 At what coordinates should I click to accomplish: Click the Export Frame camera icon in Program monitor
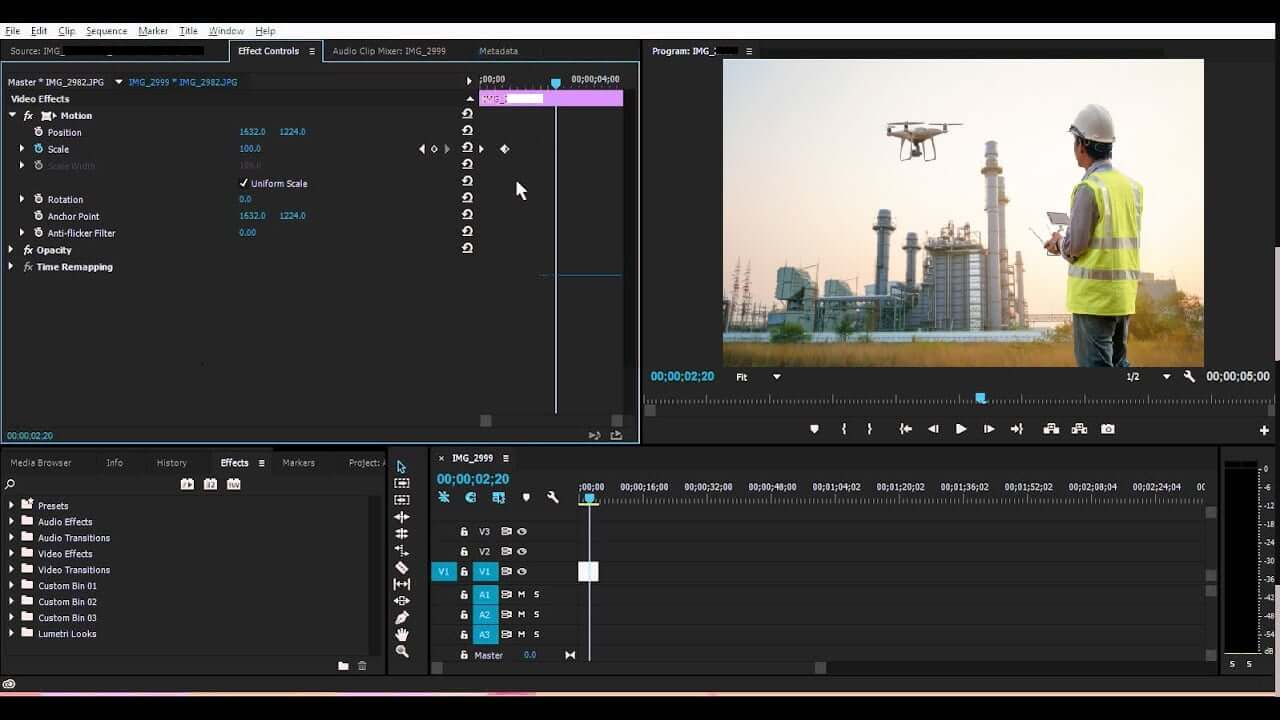1107,428
